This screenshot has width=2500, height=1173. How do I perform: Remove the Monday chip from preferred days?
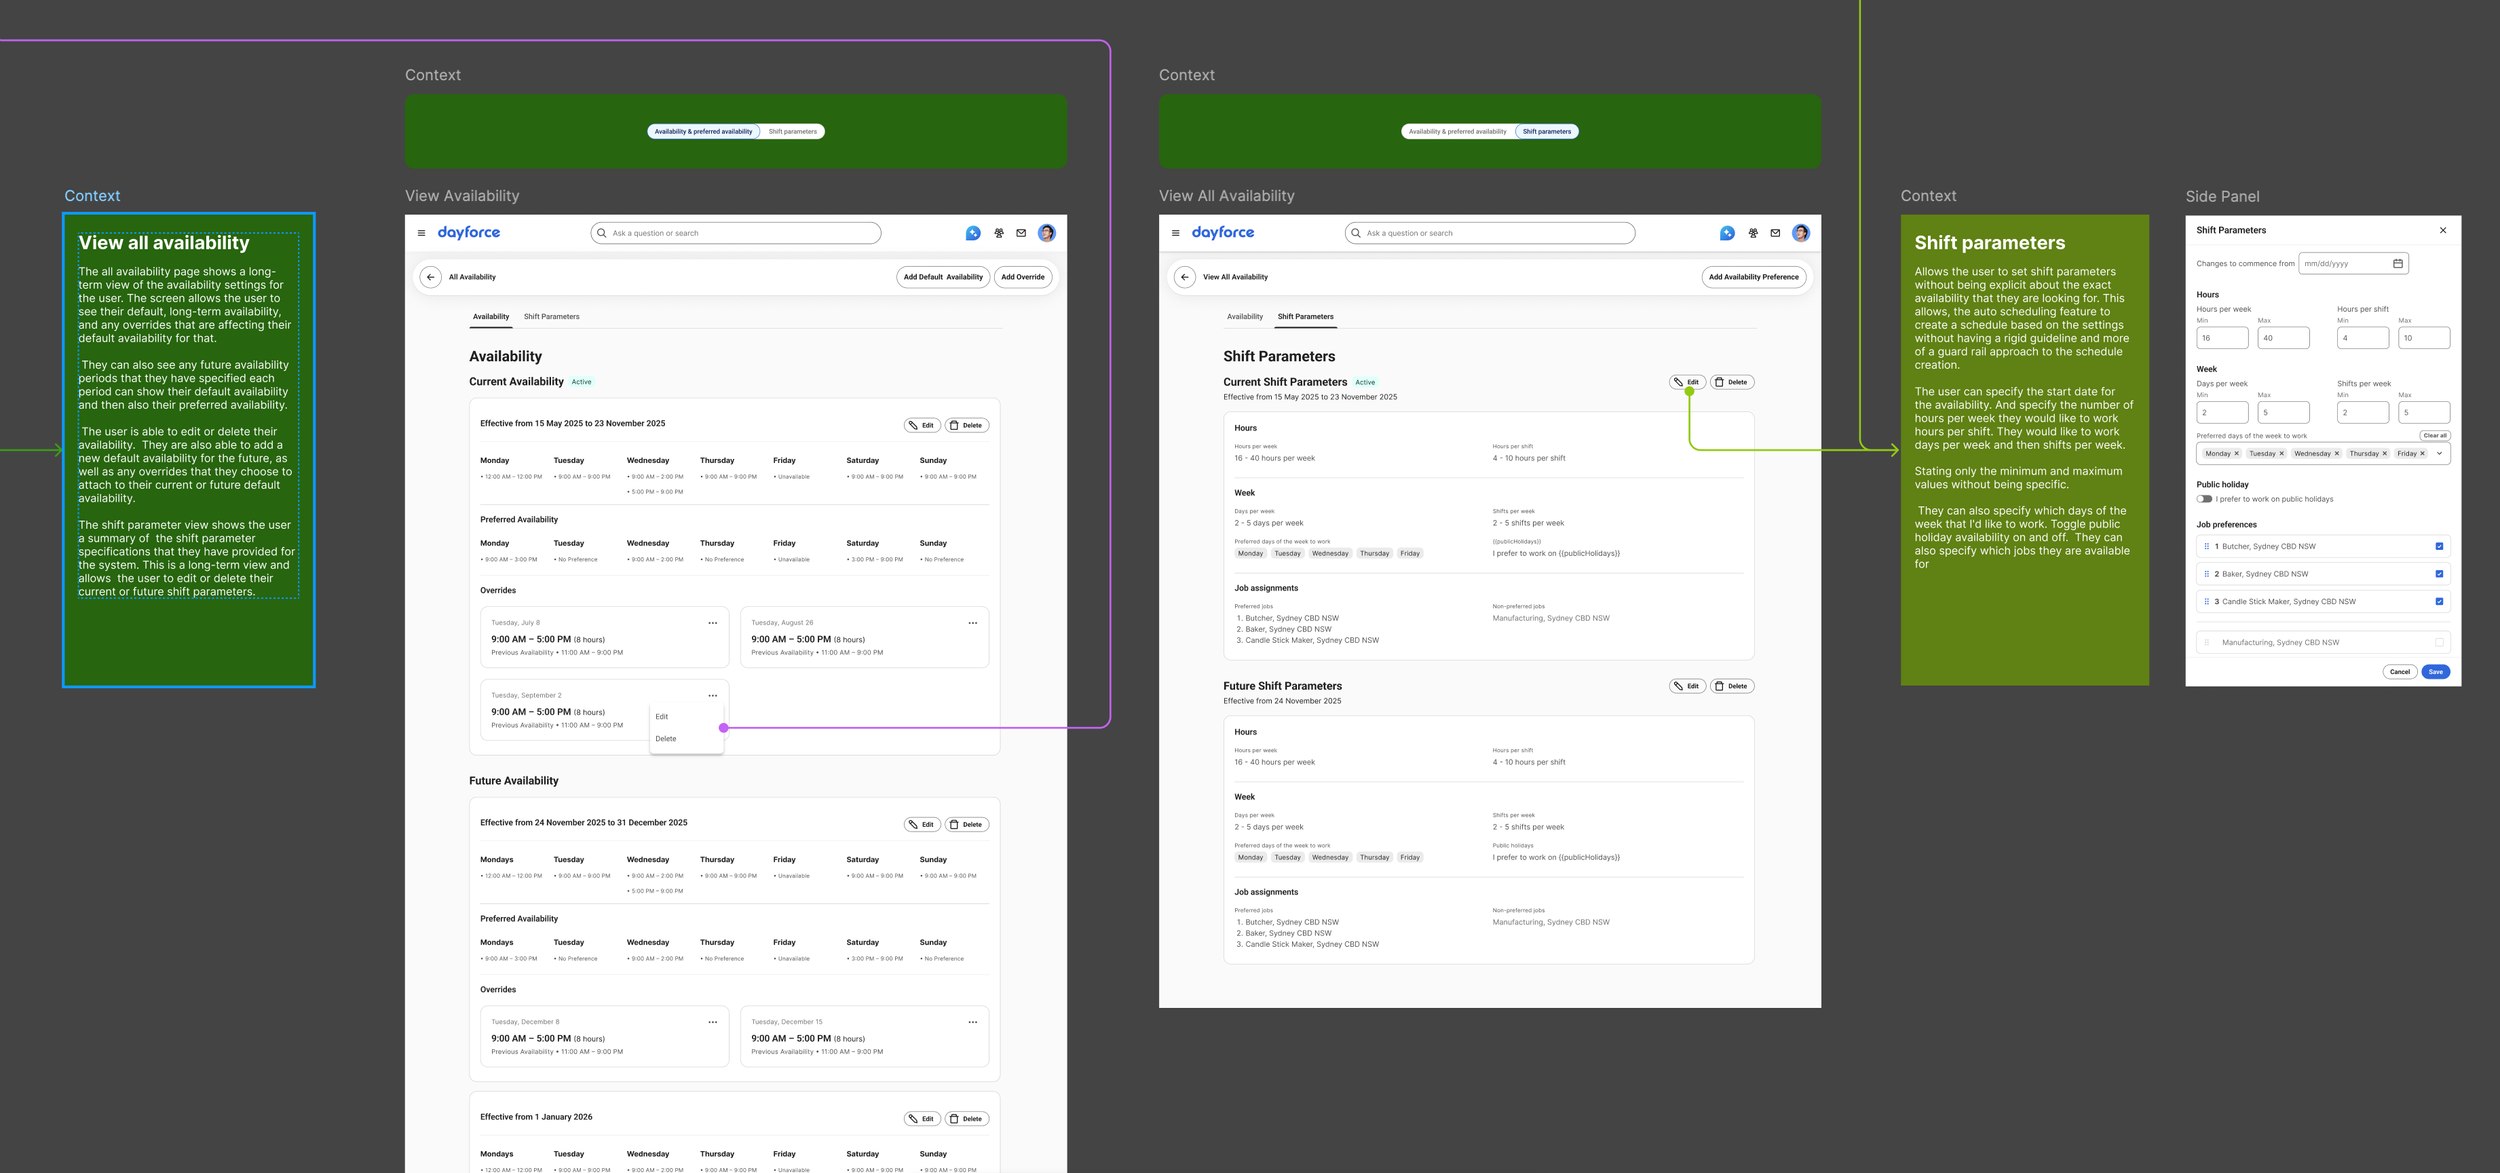coord(2236,454)
